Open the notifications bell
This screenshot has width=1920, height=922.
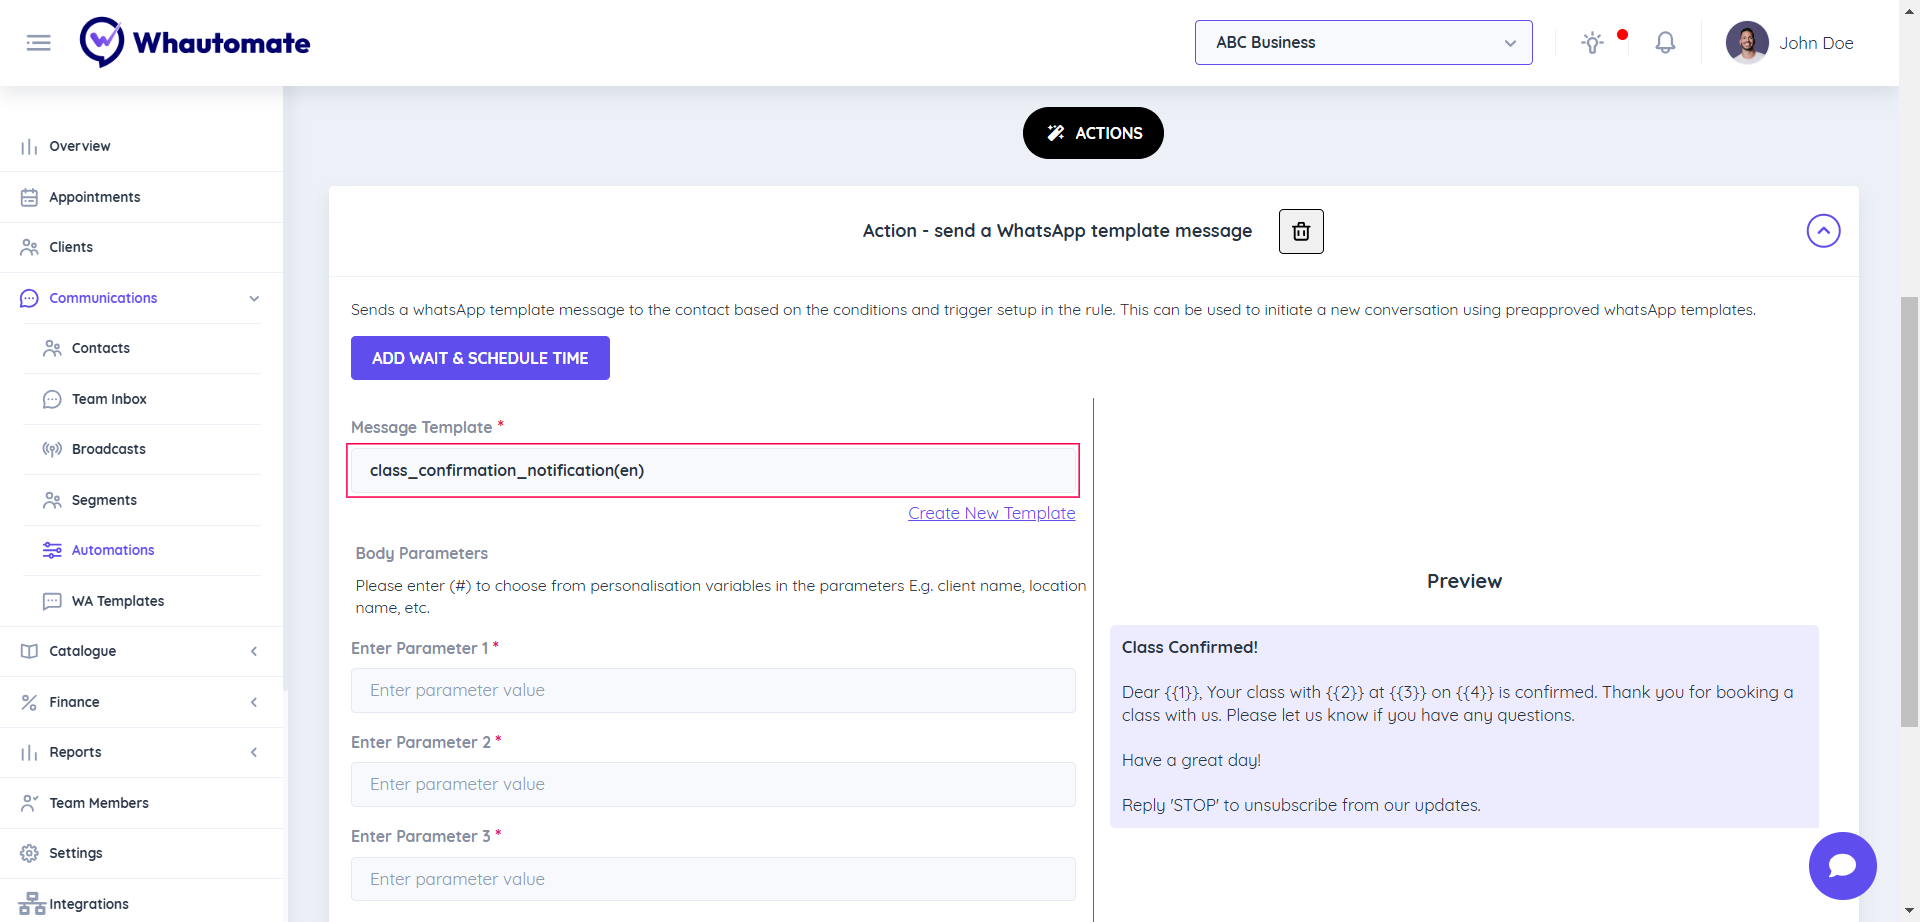pyautogui.click(x=1665, y=43)
